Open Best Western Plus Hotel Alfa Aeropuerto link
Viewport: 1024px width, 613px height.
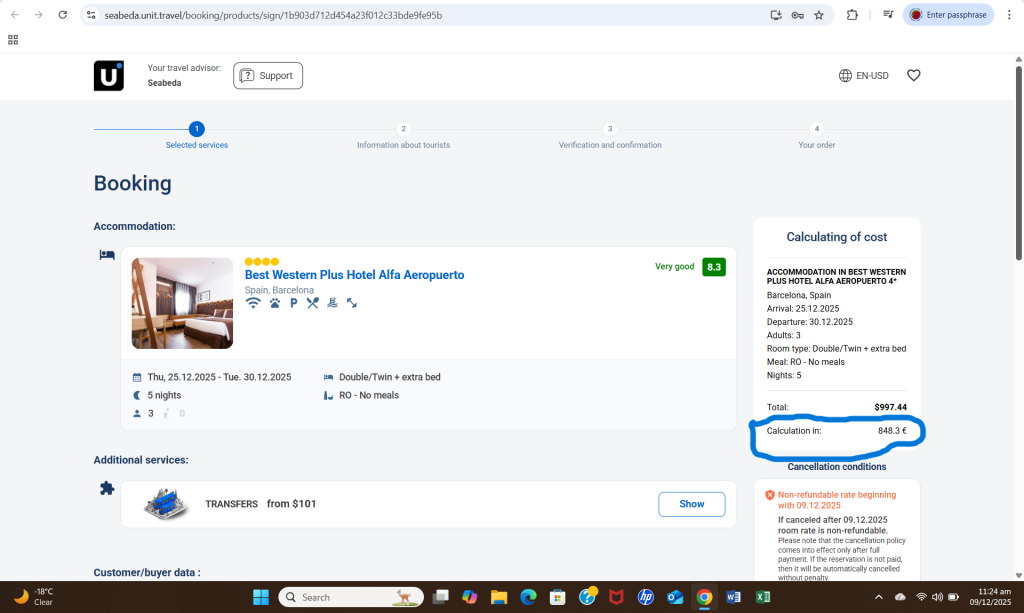[354, 275]
